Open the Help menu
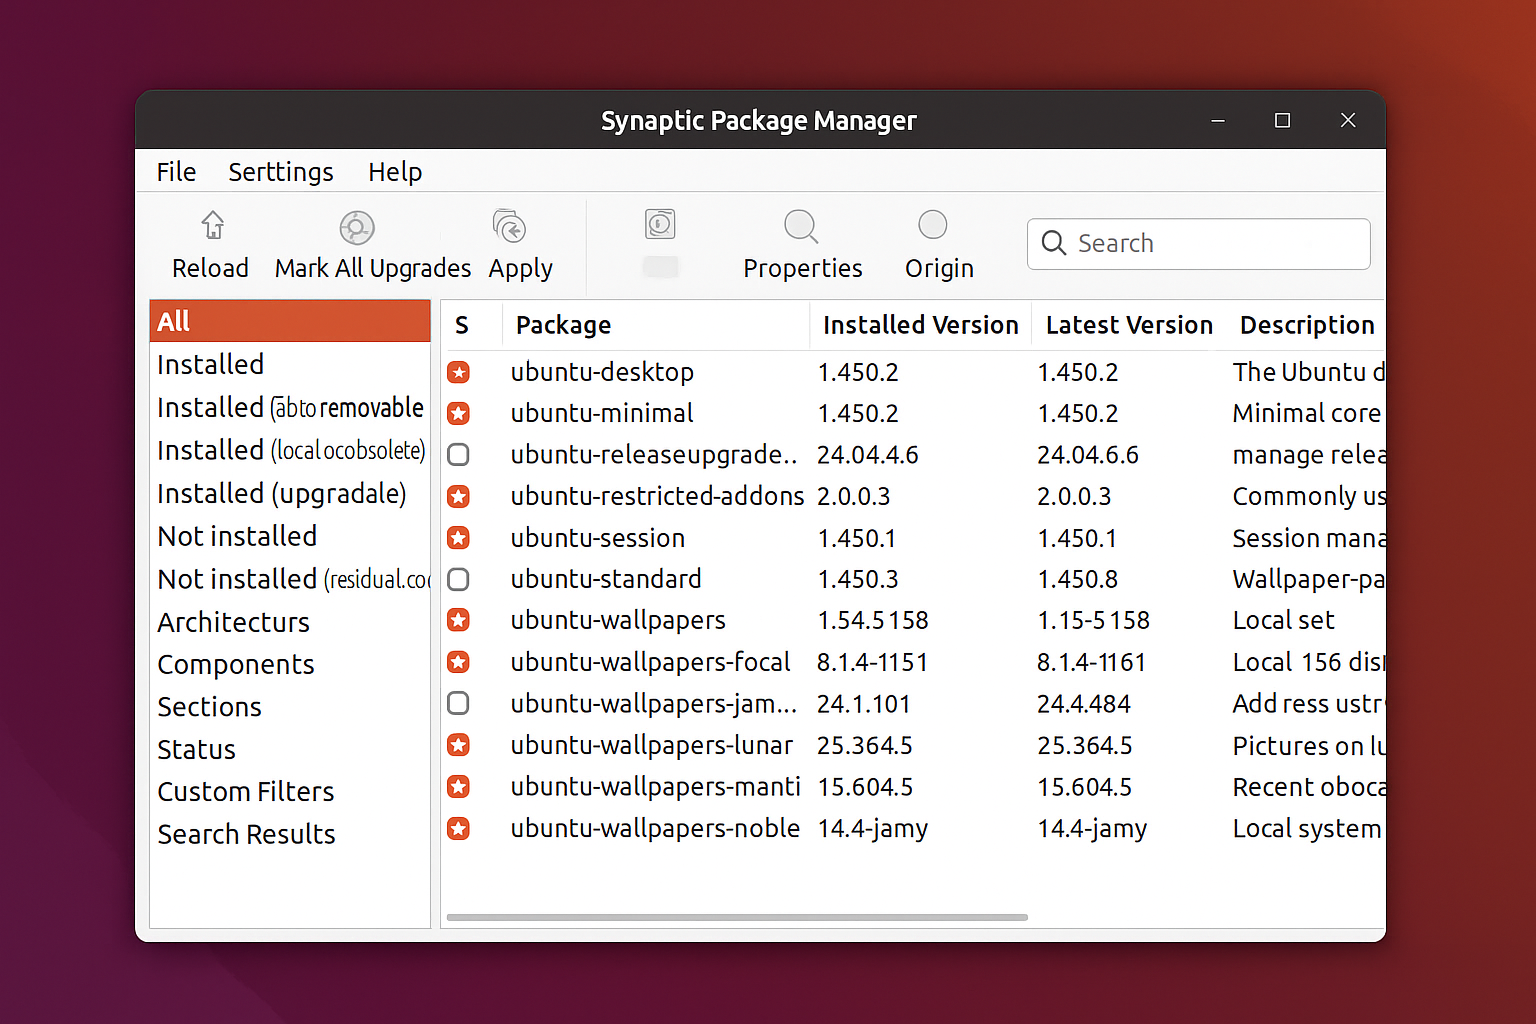 [394, 171]
